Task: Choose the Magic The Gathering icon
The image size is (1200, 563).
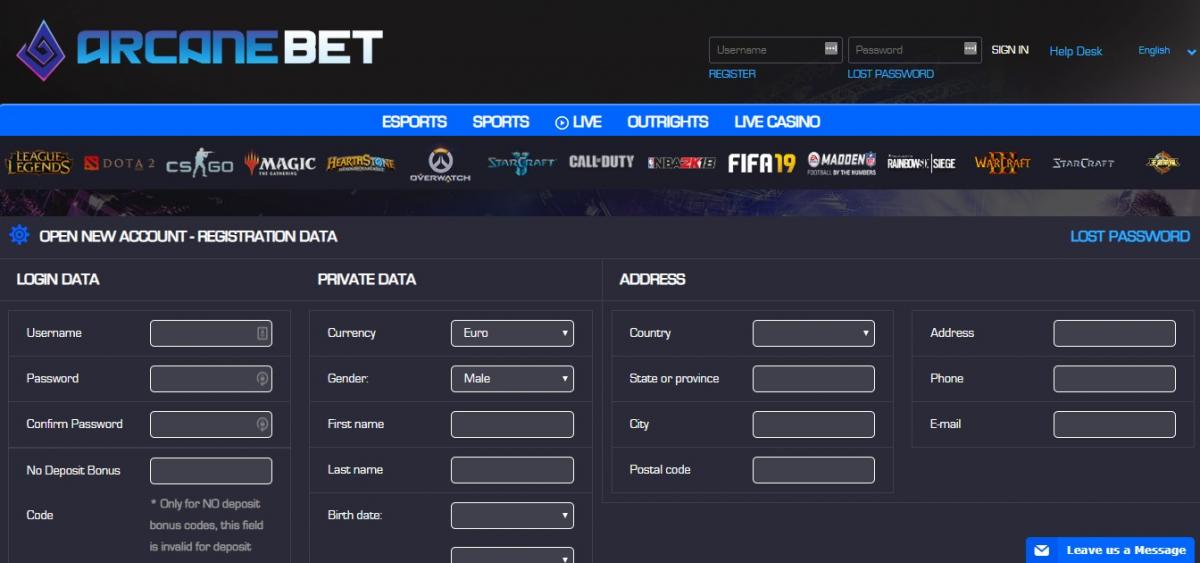Action: (280, 164)
